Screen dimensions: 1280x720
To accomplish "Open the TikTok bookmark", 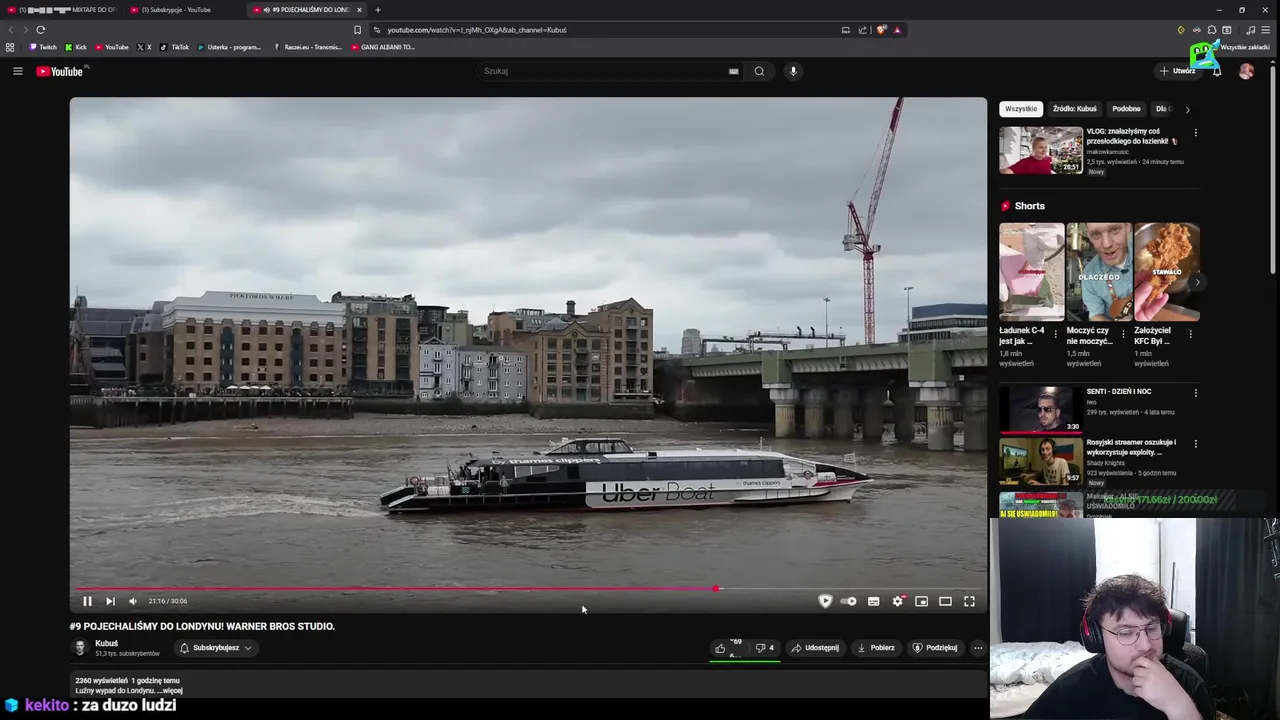I will click(x=174, y=47).
